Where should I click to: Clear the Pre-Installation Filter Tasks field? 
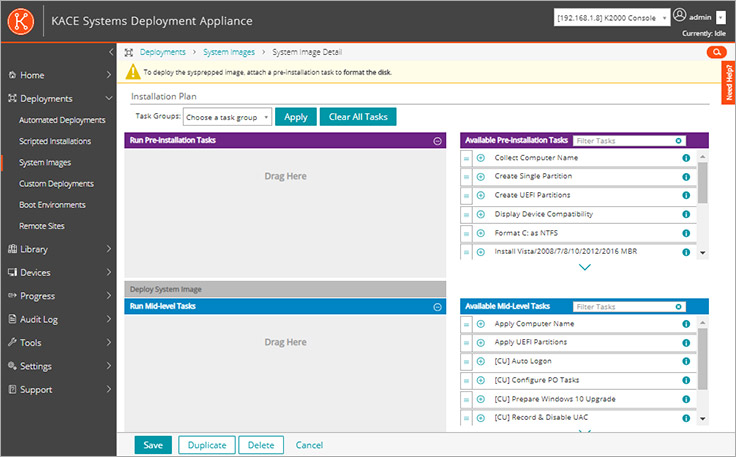click(678, 141)
